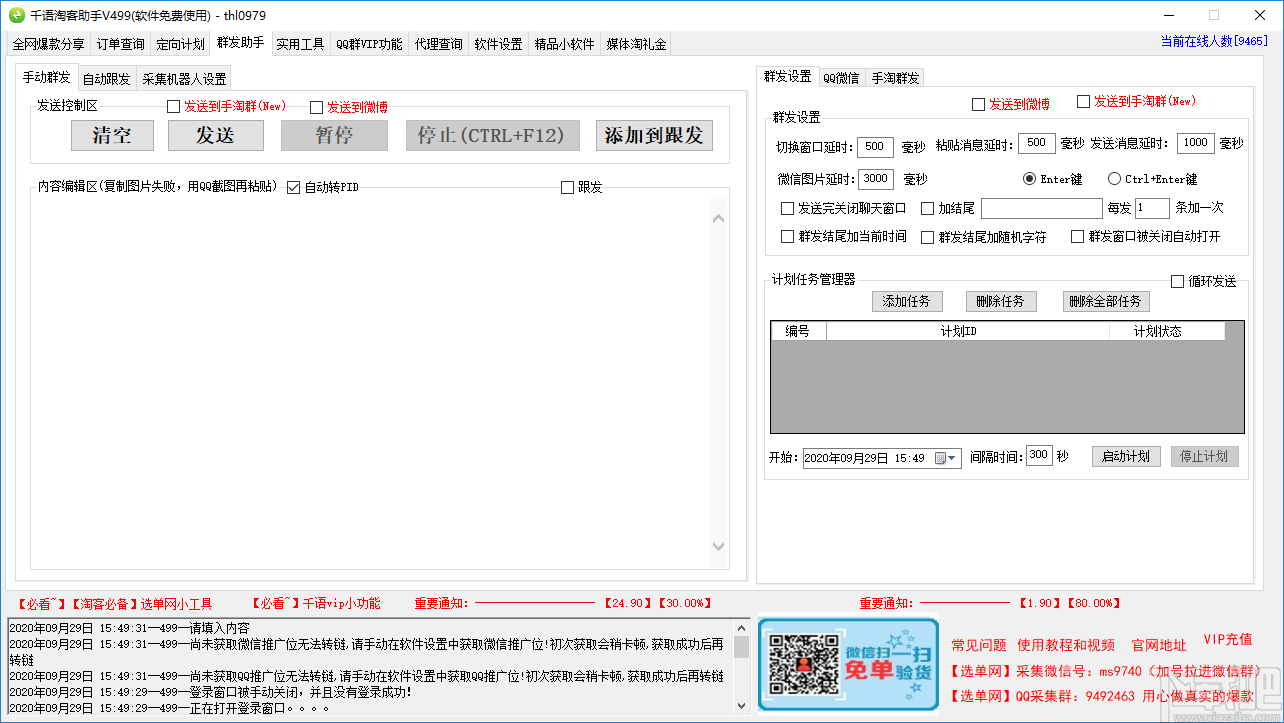1284x723 pixels.
Task: Select the 群发设置 tab on right panel
Action: (x=788, y=76)
